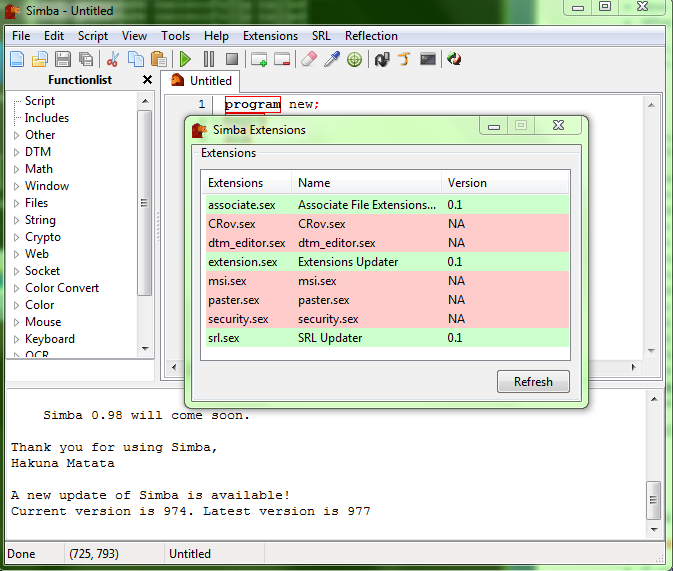
Task: Expand the Mouse tree node
Action: [x=16, y=322]
